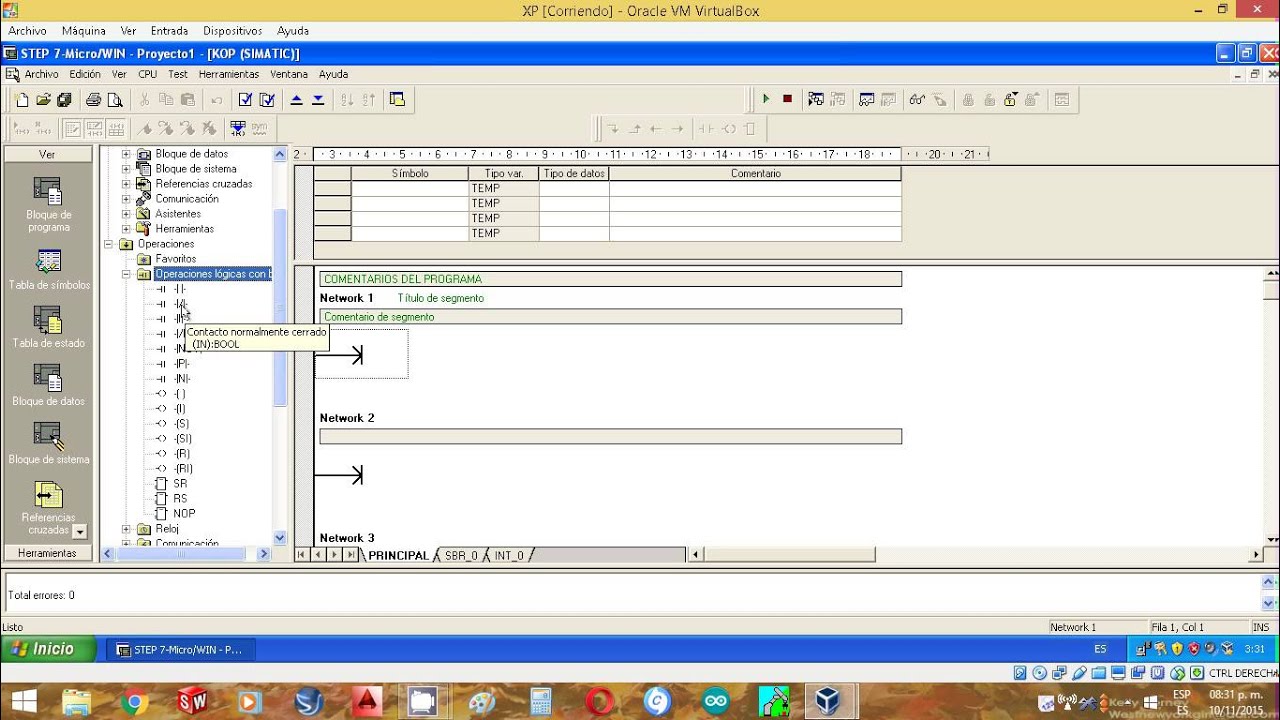Open the Edición menu

point(85,74)
